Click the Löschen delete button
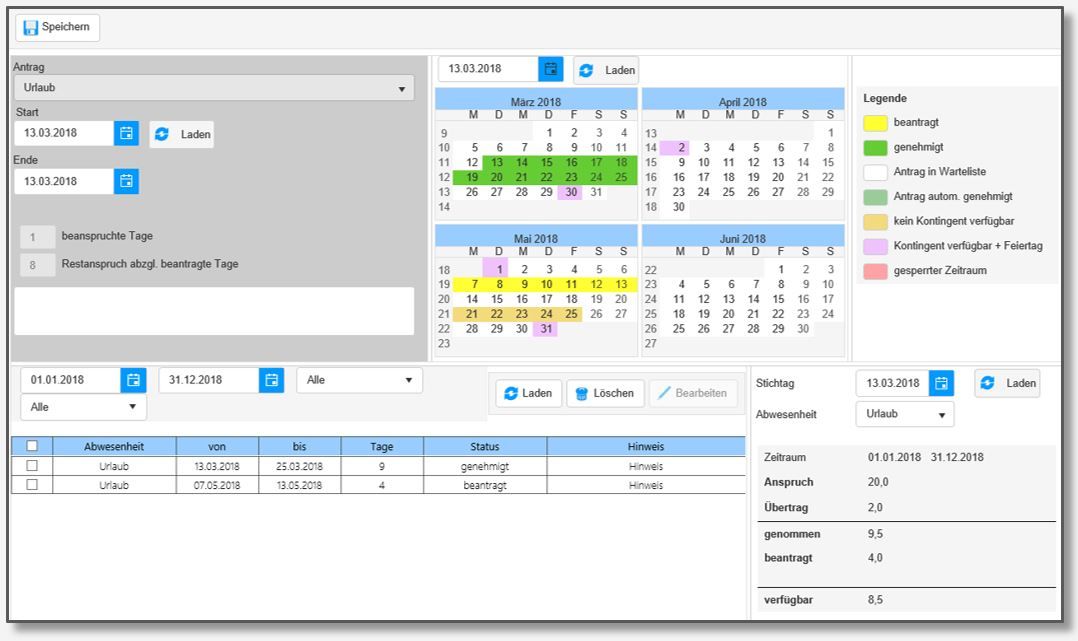This screenshot has height=641, width=1078. point(606,393)
